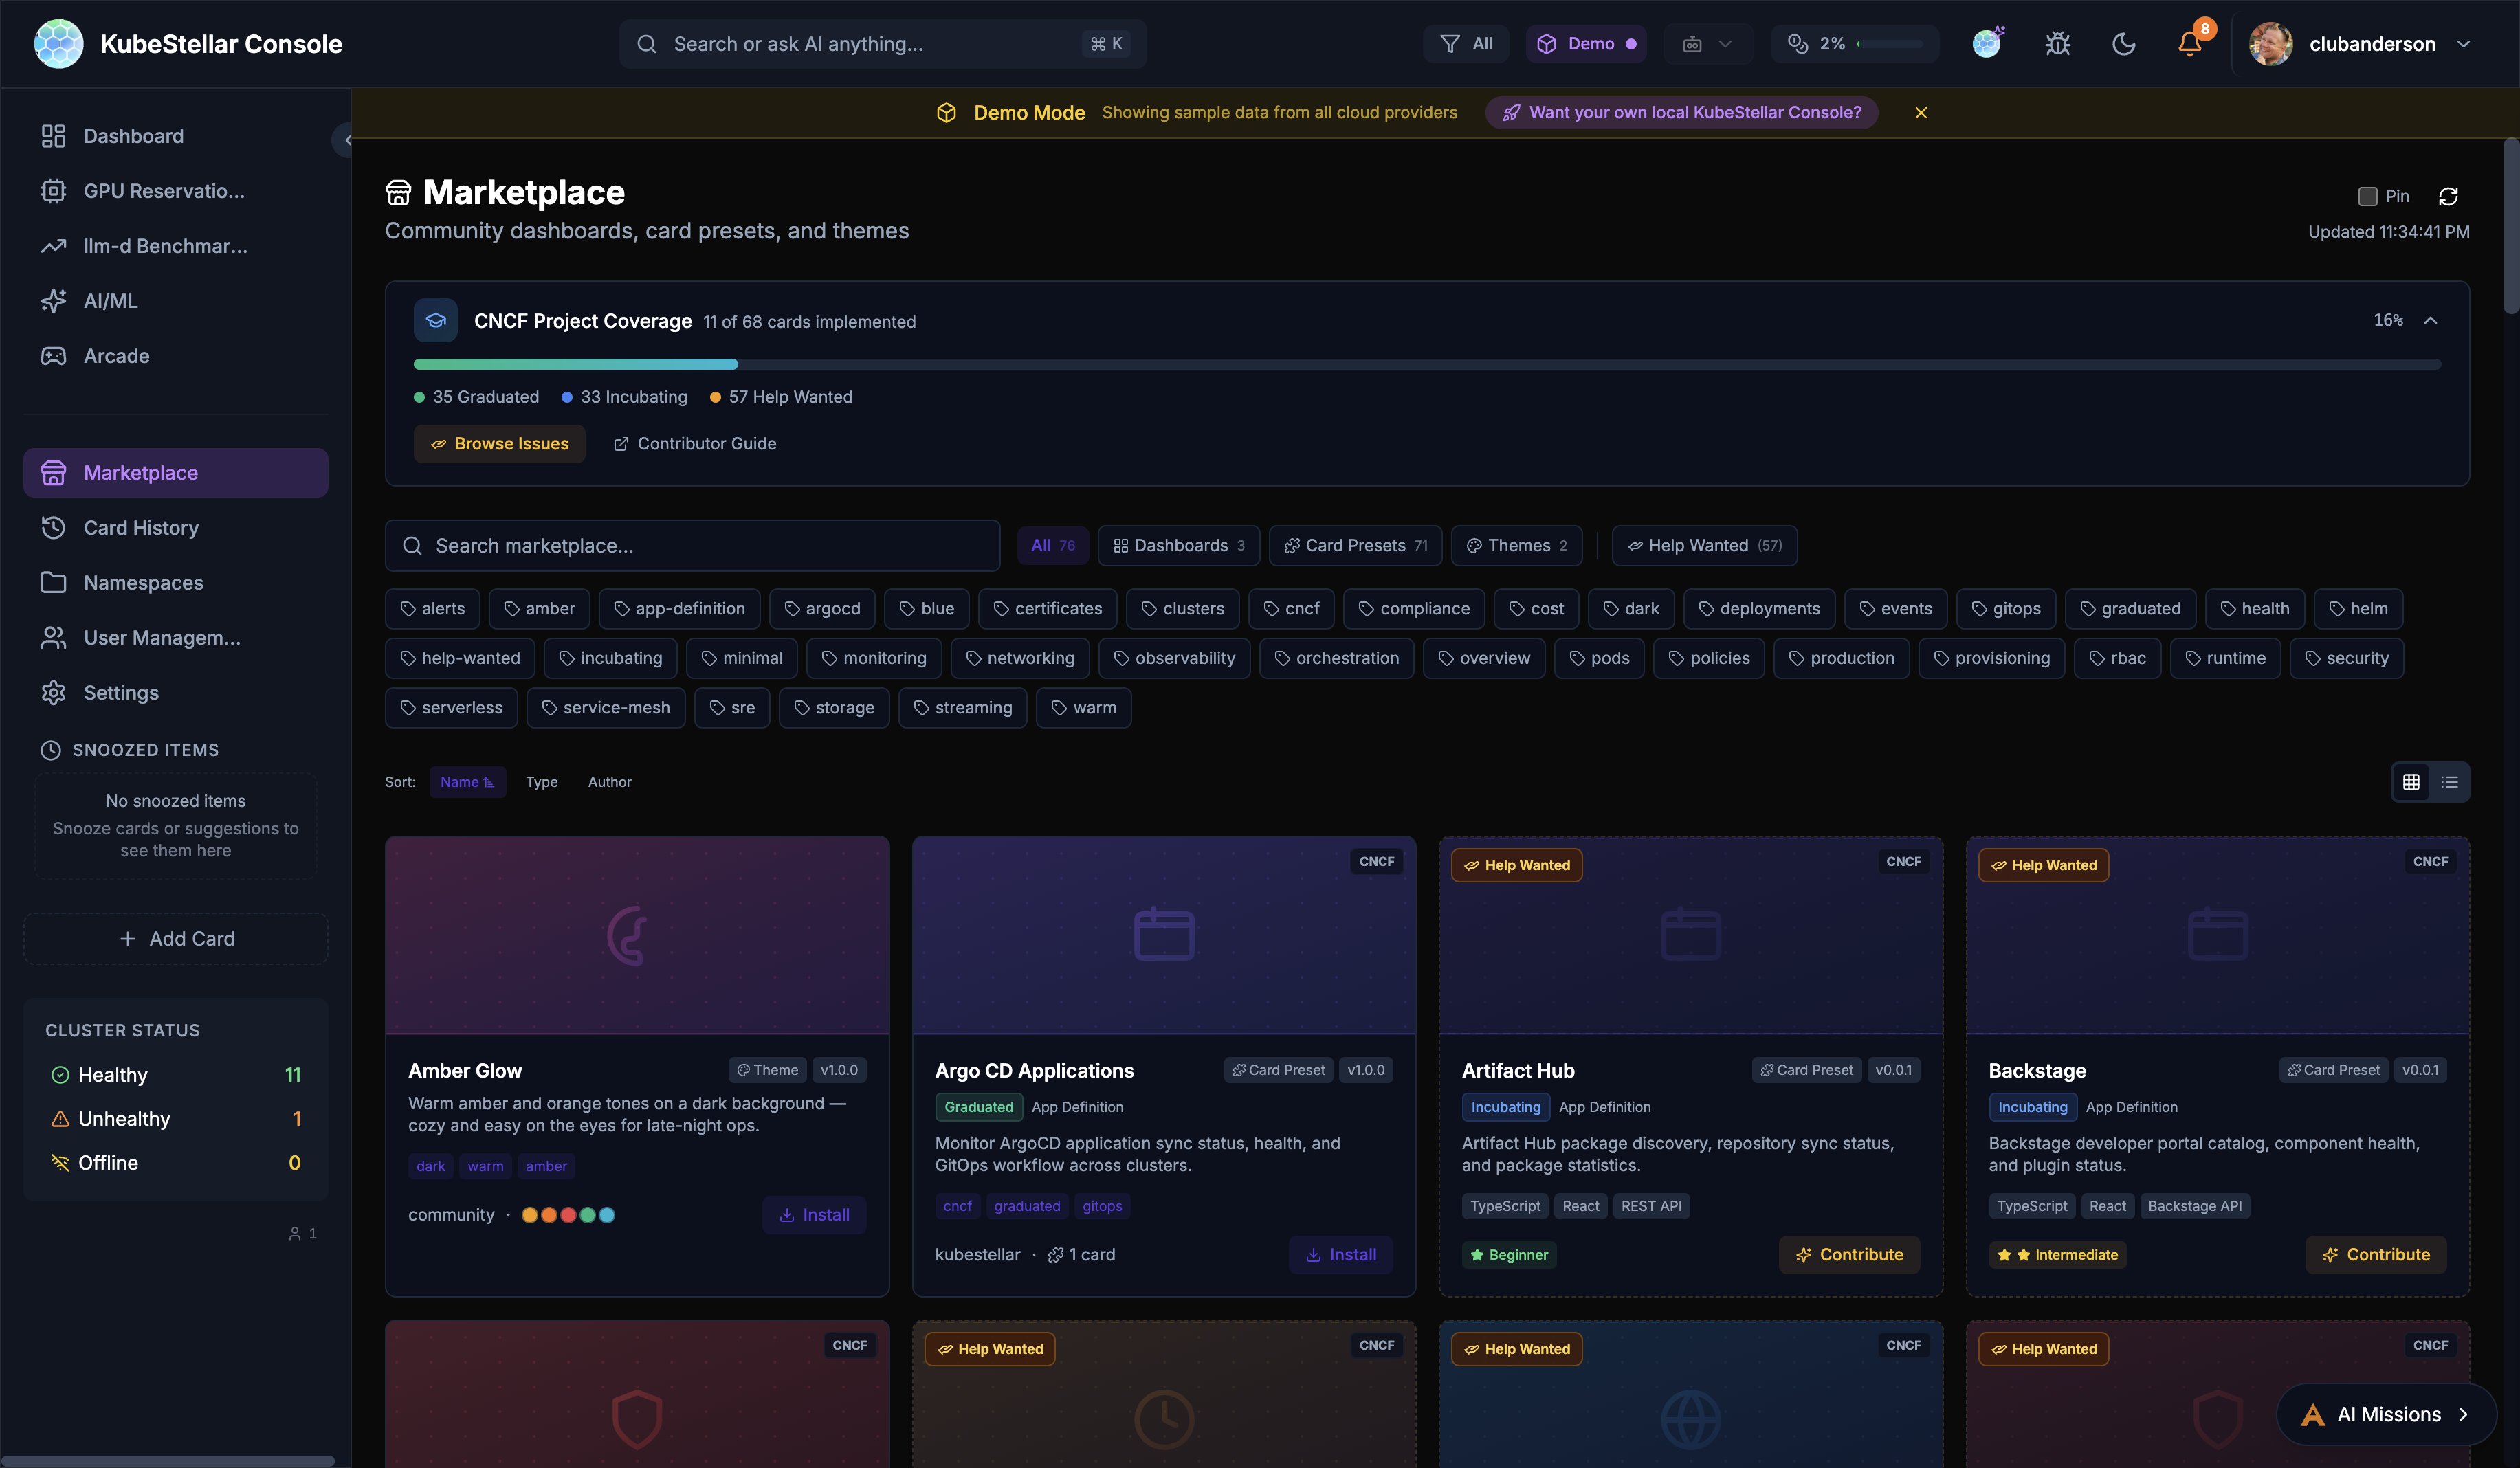Check the Pin checkbox

2367,196
